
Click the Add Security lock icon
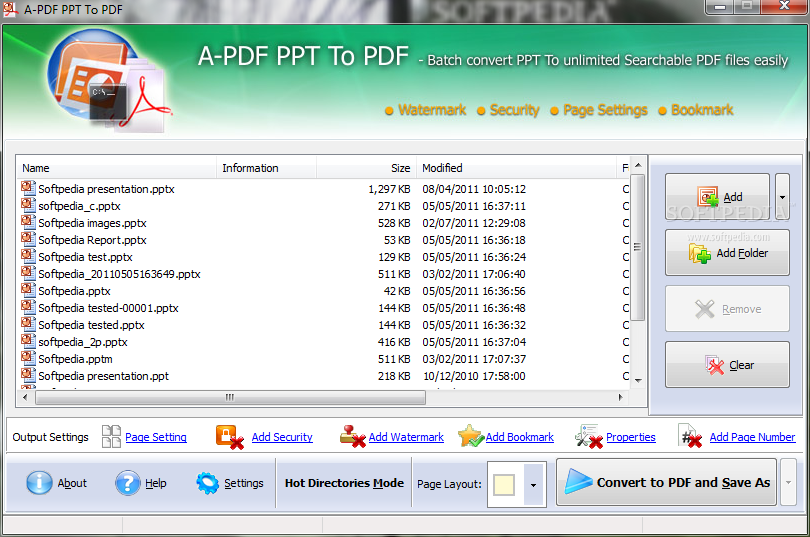click(x=229, y=436)
